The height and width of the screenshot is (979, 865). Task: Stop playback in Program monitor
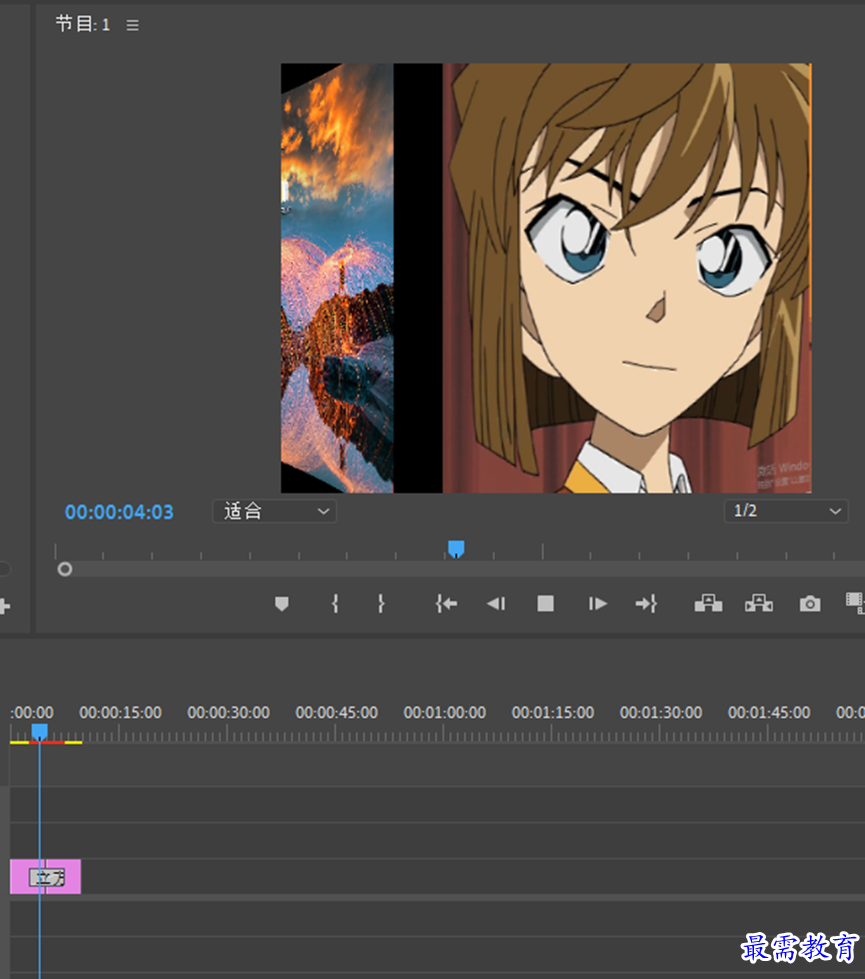click(x=545, y=604)
